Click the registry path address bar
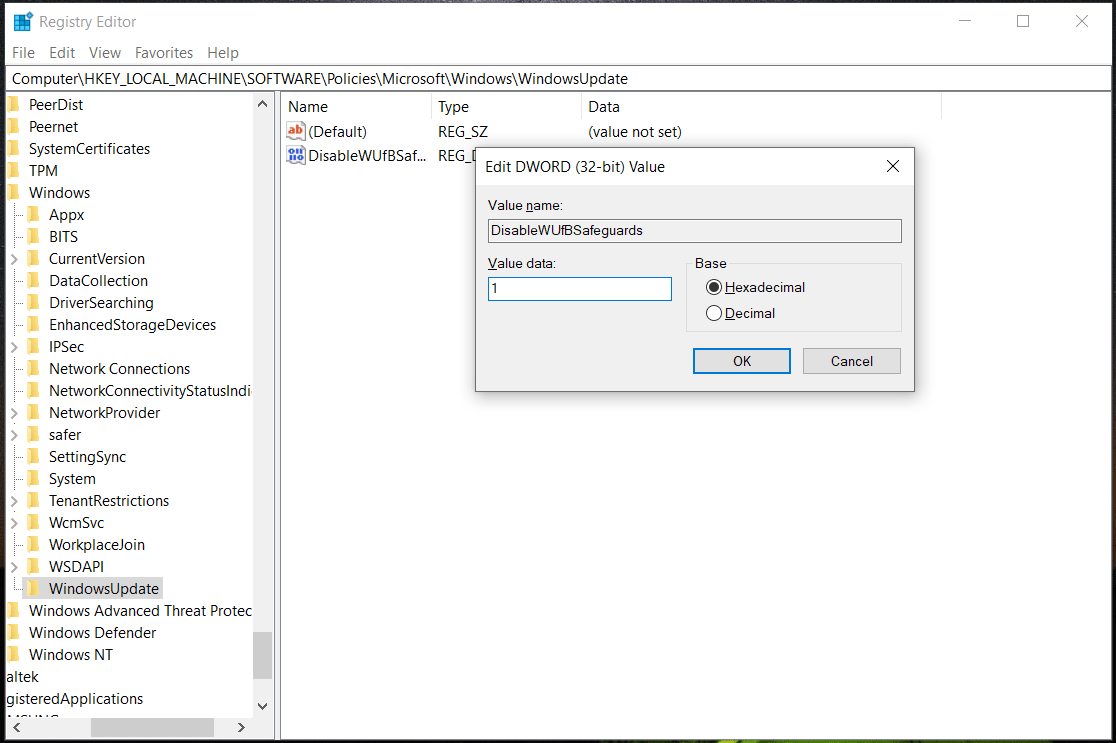Image resolution: width=1116 pixels, height=743 pixels. [x=558, y=79]
